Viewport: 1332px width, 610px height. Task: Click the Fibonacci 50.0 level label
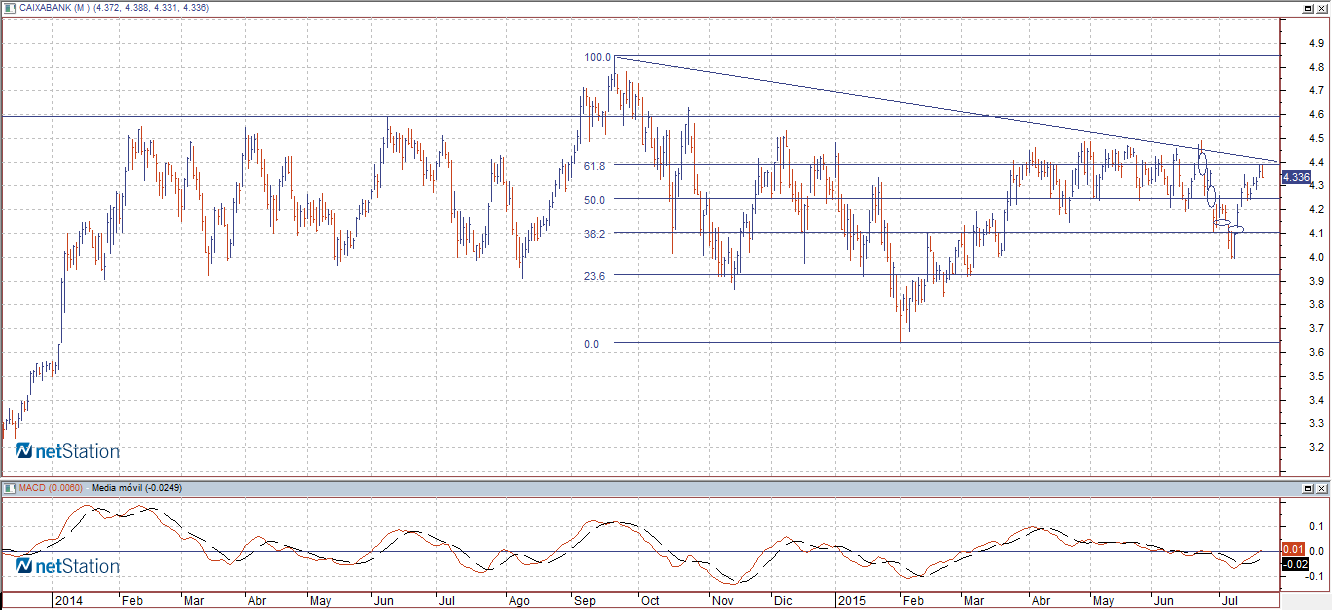tap(597, 199)
